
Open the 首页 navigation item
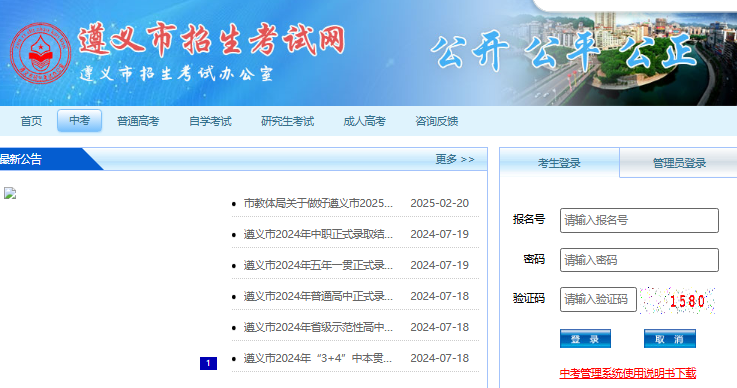pos(31,121)
